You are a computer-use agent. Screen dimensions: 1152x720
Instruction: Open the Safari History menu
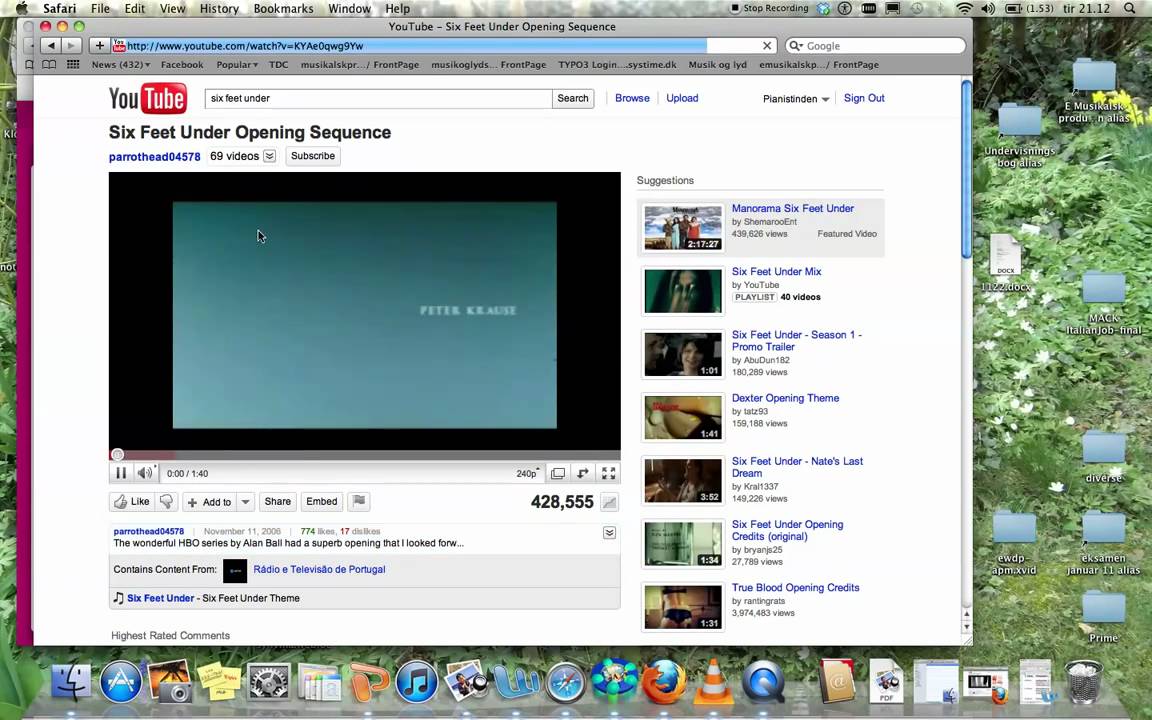pos(219,9)
